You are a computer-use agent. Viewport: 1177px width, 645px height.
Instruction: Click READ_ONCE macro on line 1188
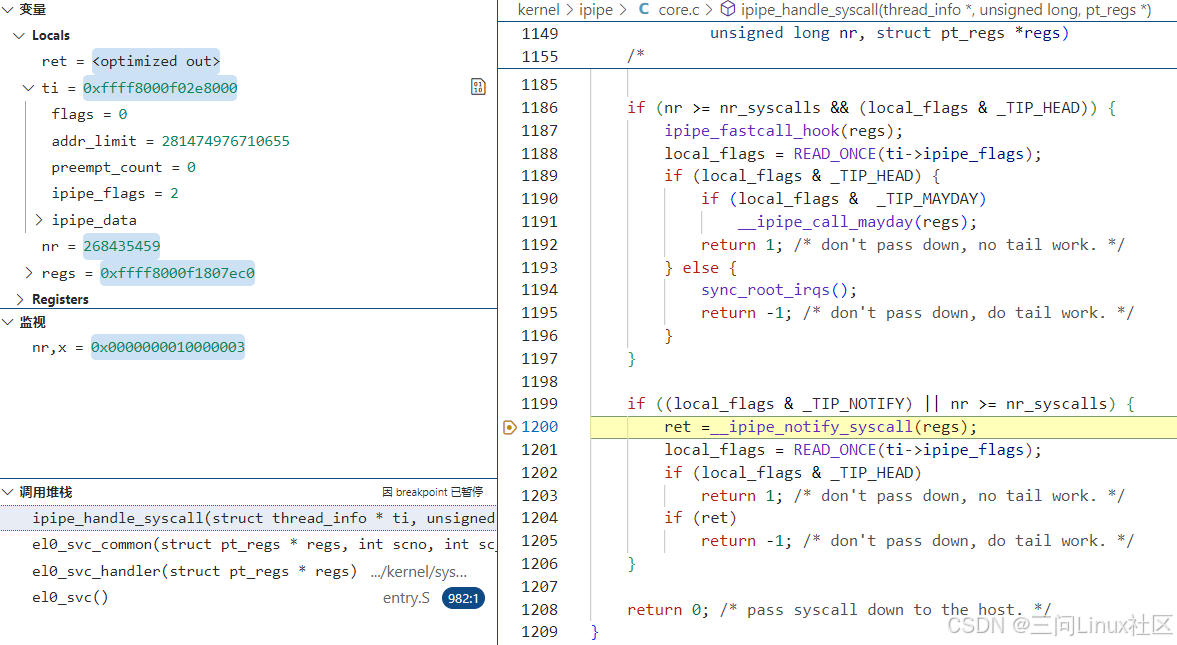point(835,154)
